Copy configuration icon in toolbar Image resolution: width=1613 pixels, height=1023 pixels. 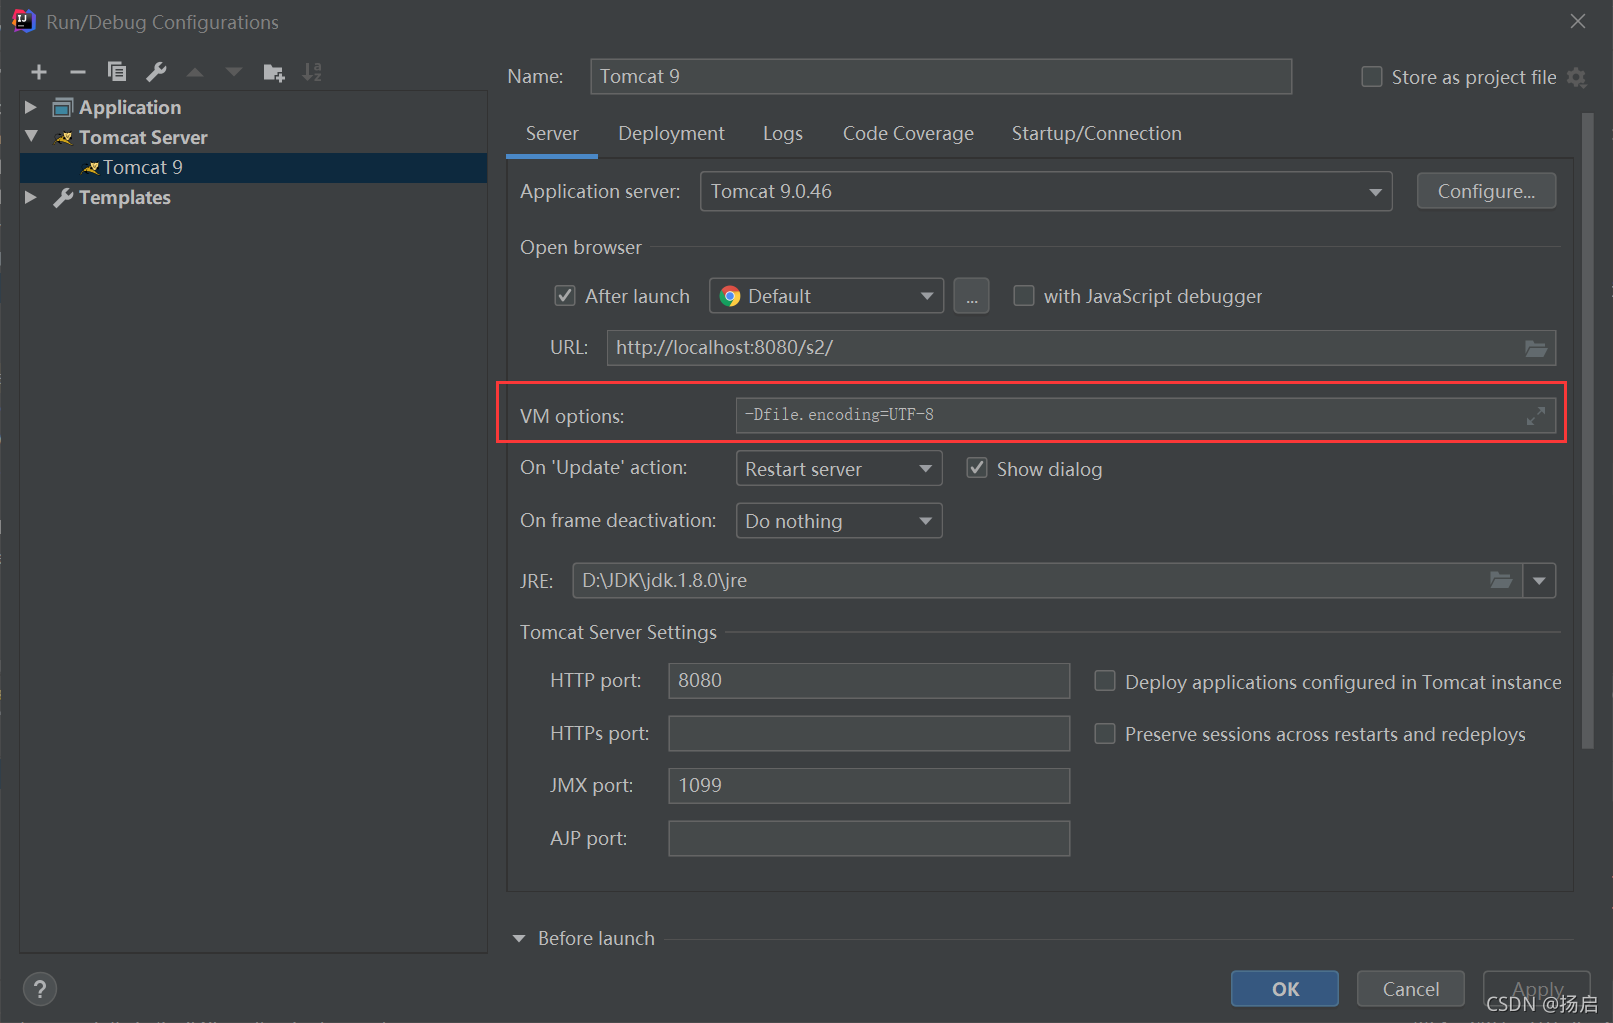click(117, 72)
